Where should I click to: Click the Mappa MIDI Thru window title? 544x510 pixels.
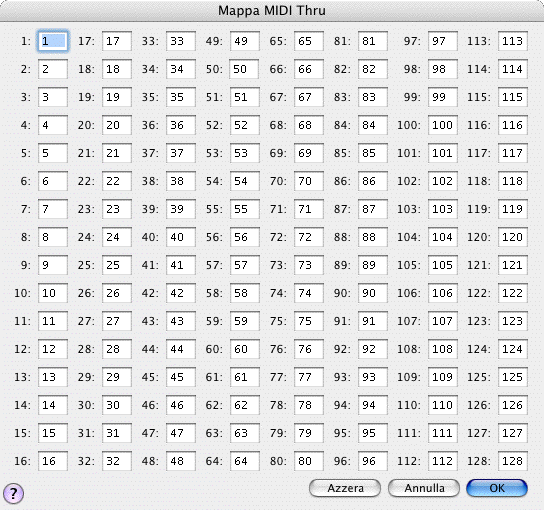(x=272, y=10)
